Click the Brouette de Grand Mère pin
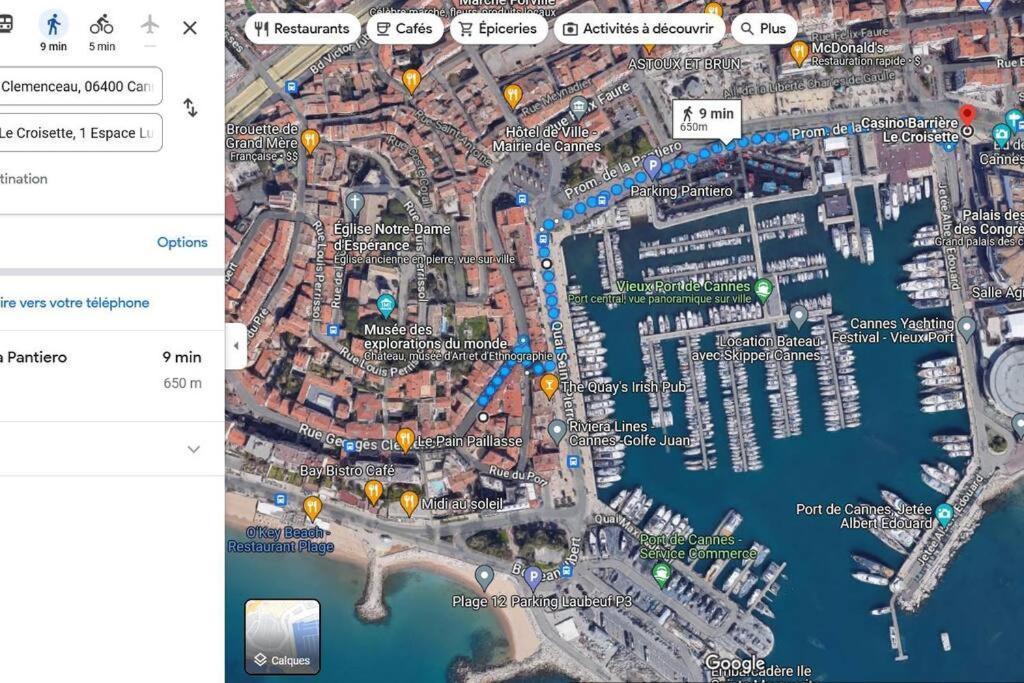Screen dimensions: 1024x683 click(310, 140)
